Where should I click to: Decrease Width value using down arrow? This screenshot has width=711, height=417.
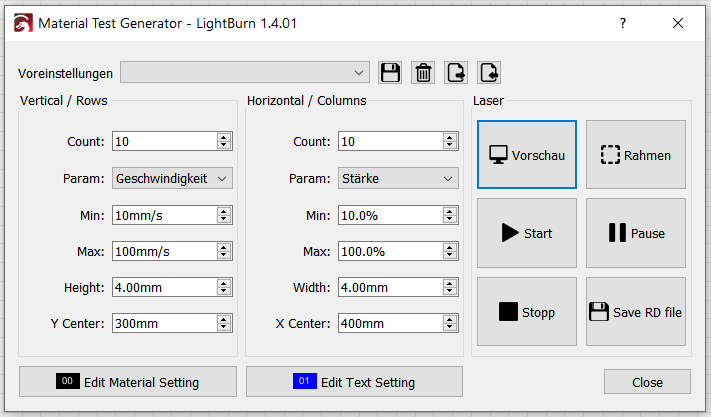[449, 291]
